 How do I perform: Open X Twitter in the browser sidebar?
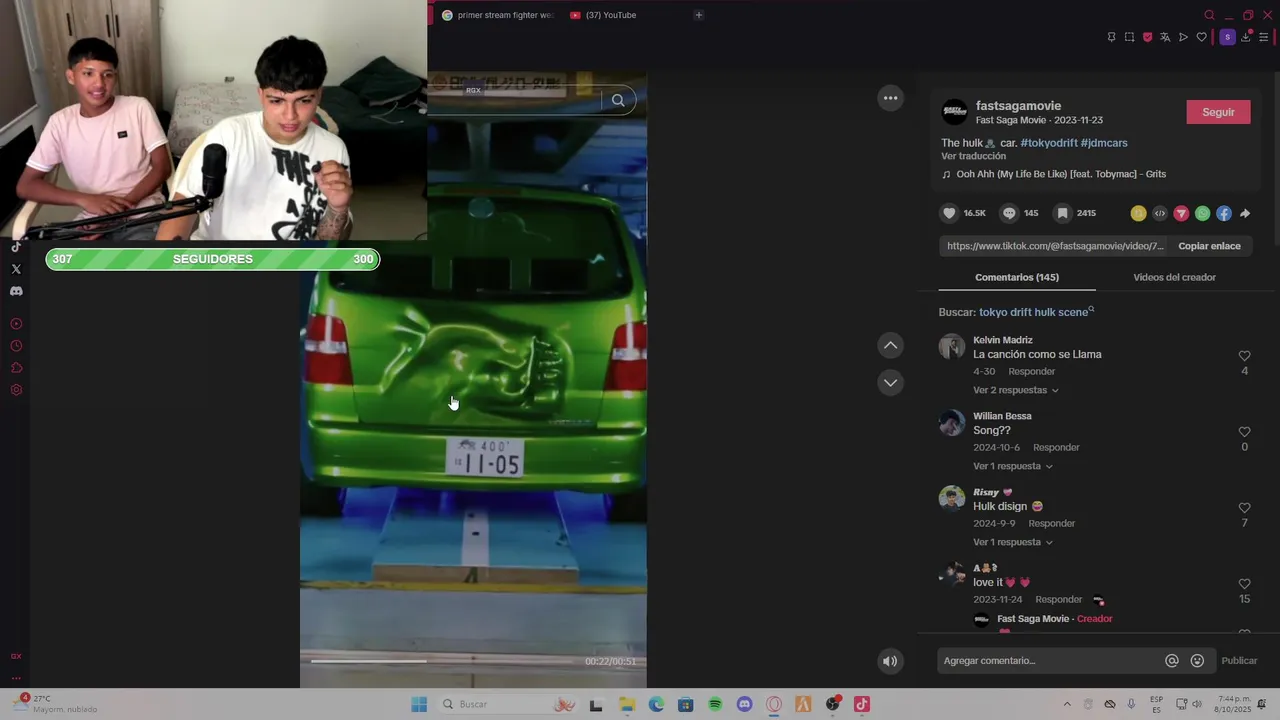[16, 269]
